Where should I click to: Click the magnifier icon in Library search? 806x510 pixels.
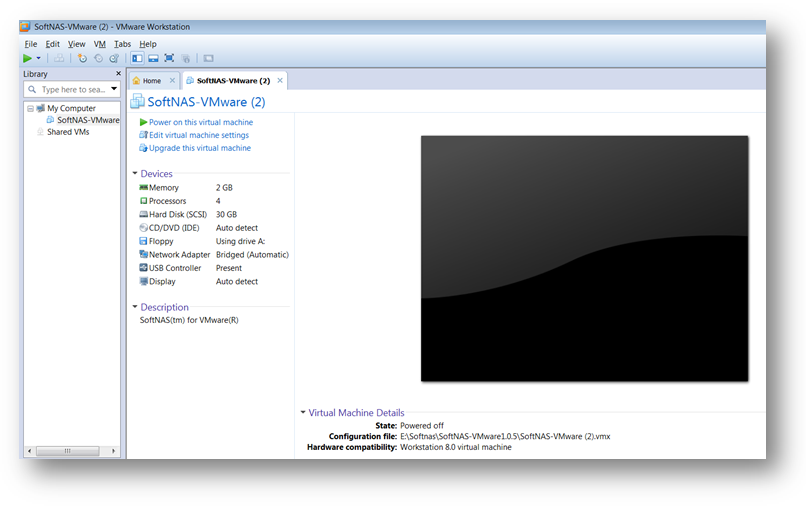[32, 89]
